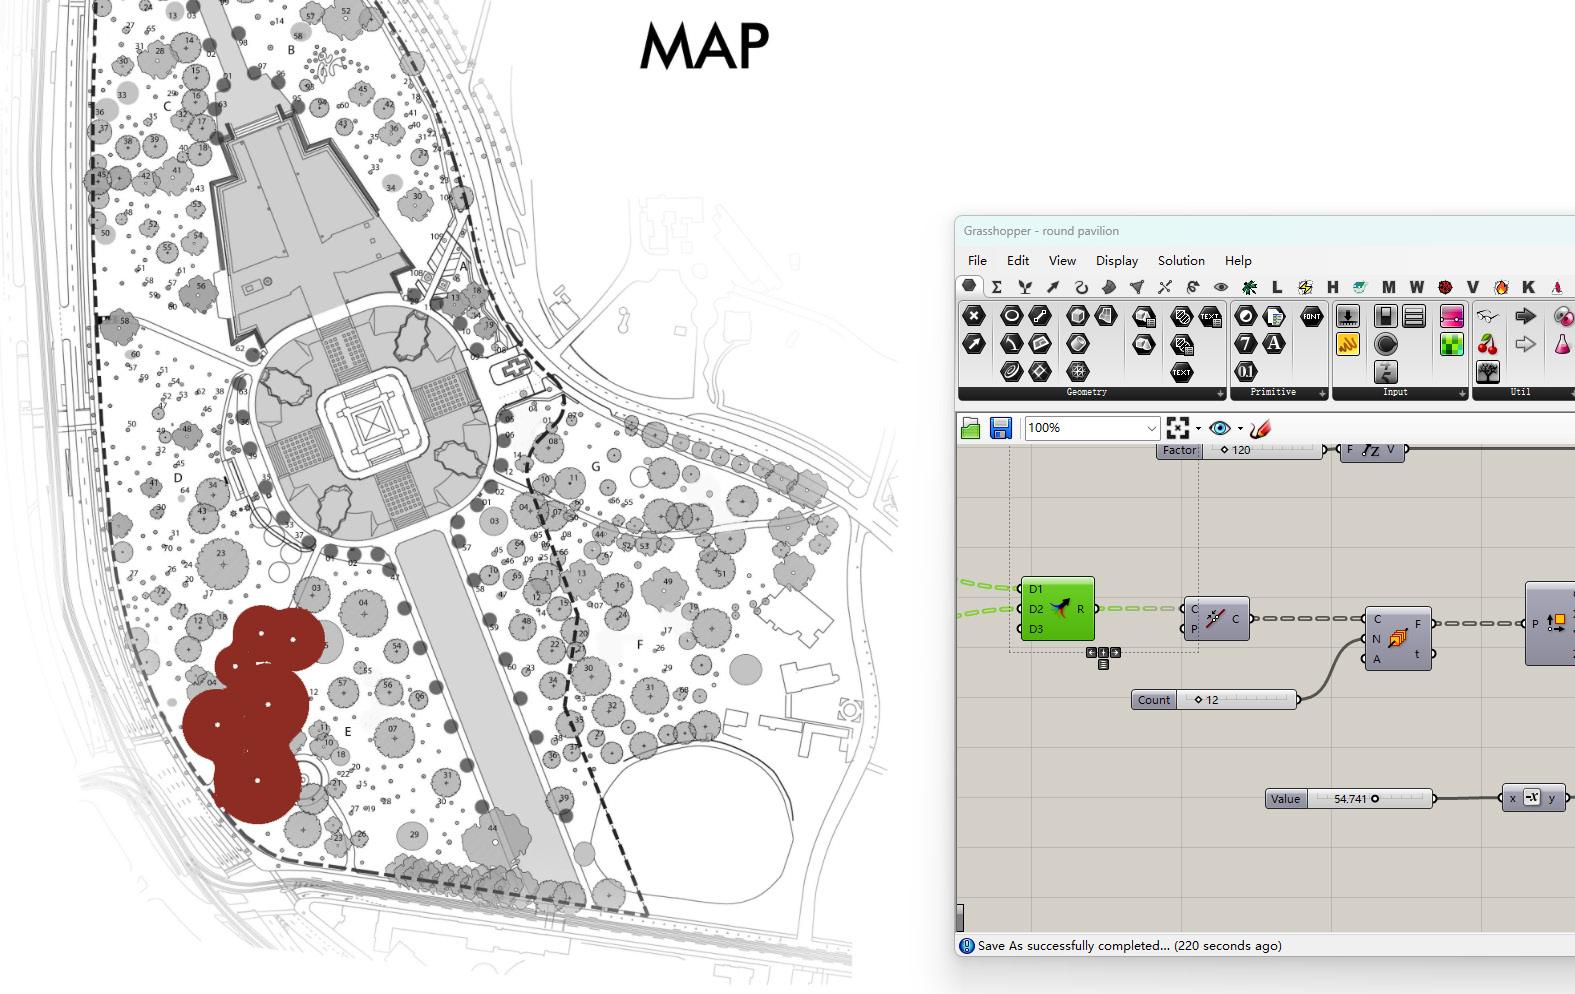Viewport: 1575px width, 994px height.
Task: Toggle the canvas preview eye button
Action: pyautogui.click(x=1219, y=428)
